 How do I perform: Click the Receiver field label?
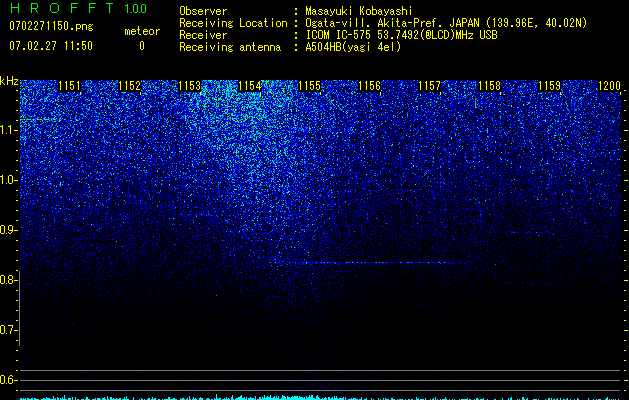click(203, 35)
